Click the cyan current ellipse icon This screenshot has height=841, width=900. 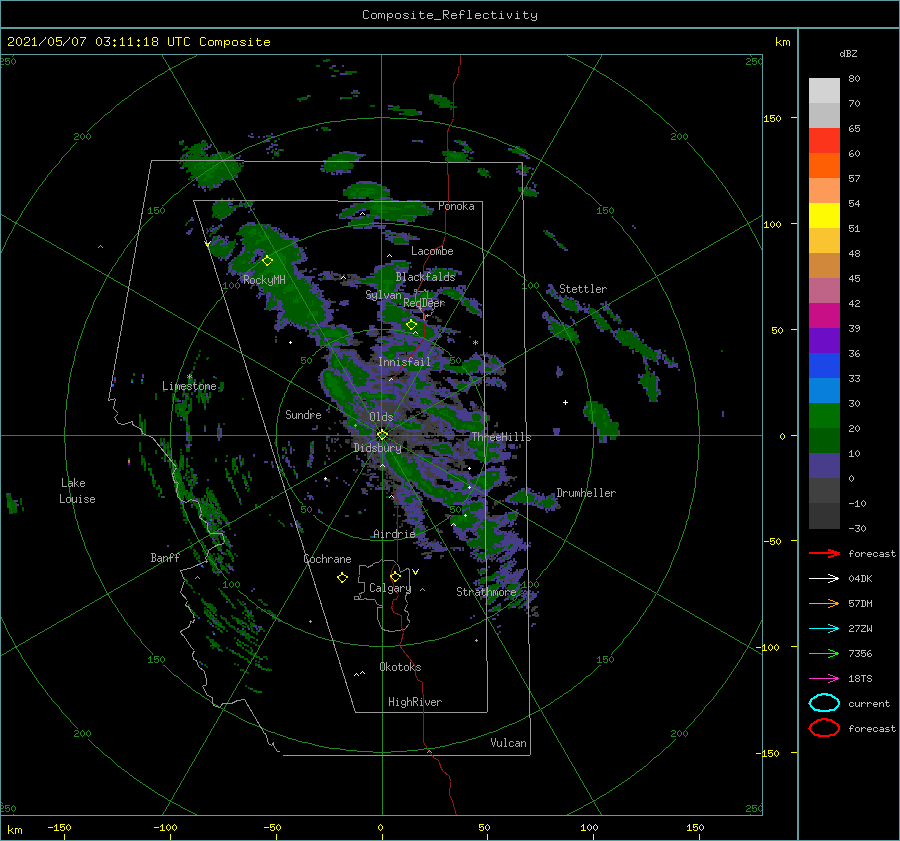pyautogui.click(x=824, y=703)
